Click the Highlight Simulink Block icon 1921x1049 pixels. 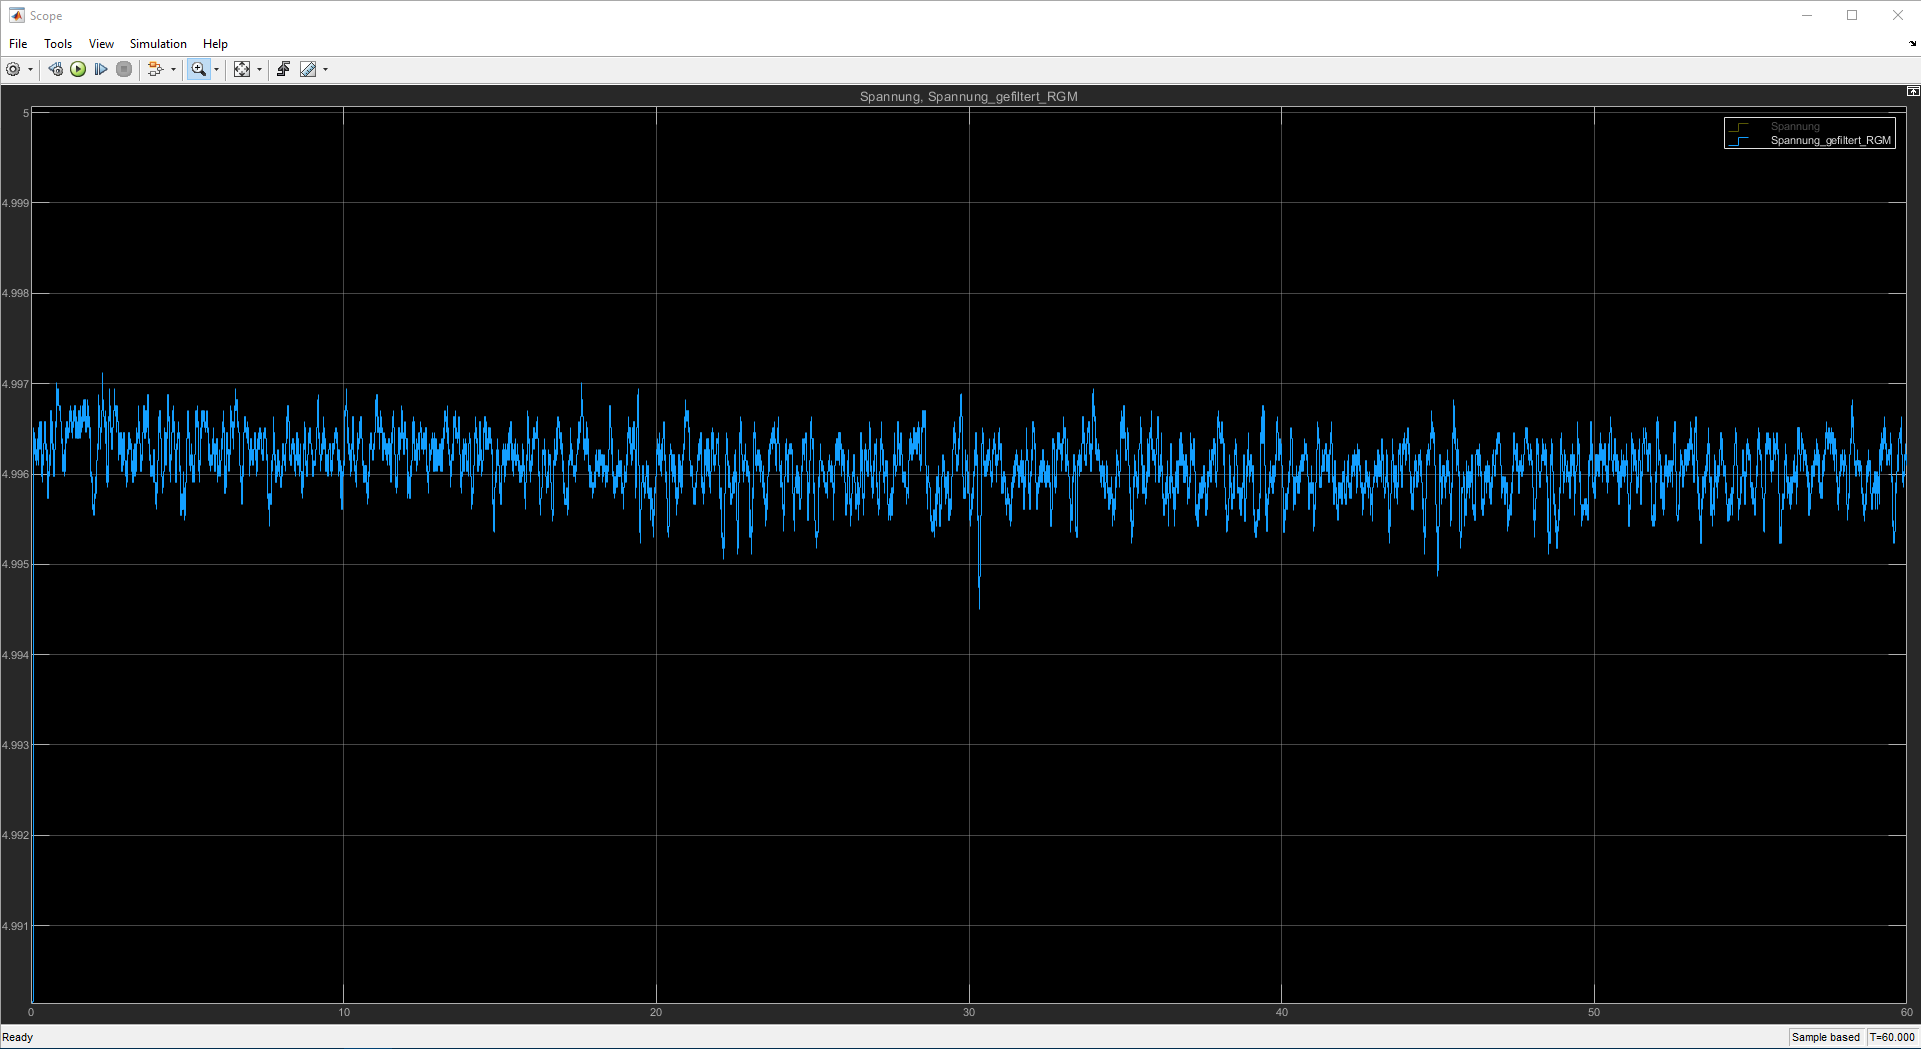point(155,69)
